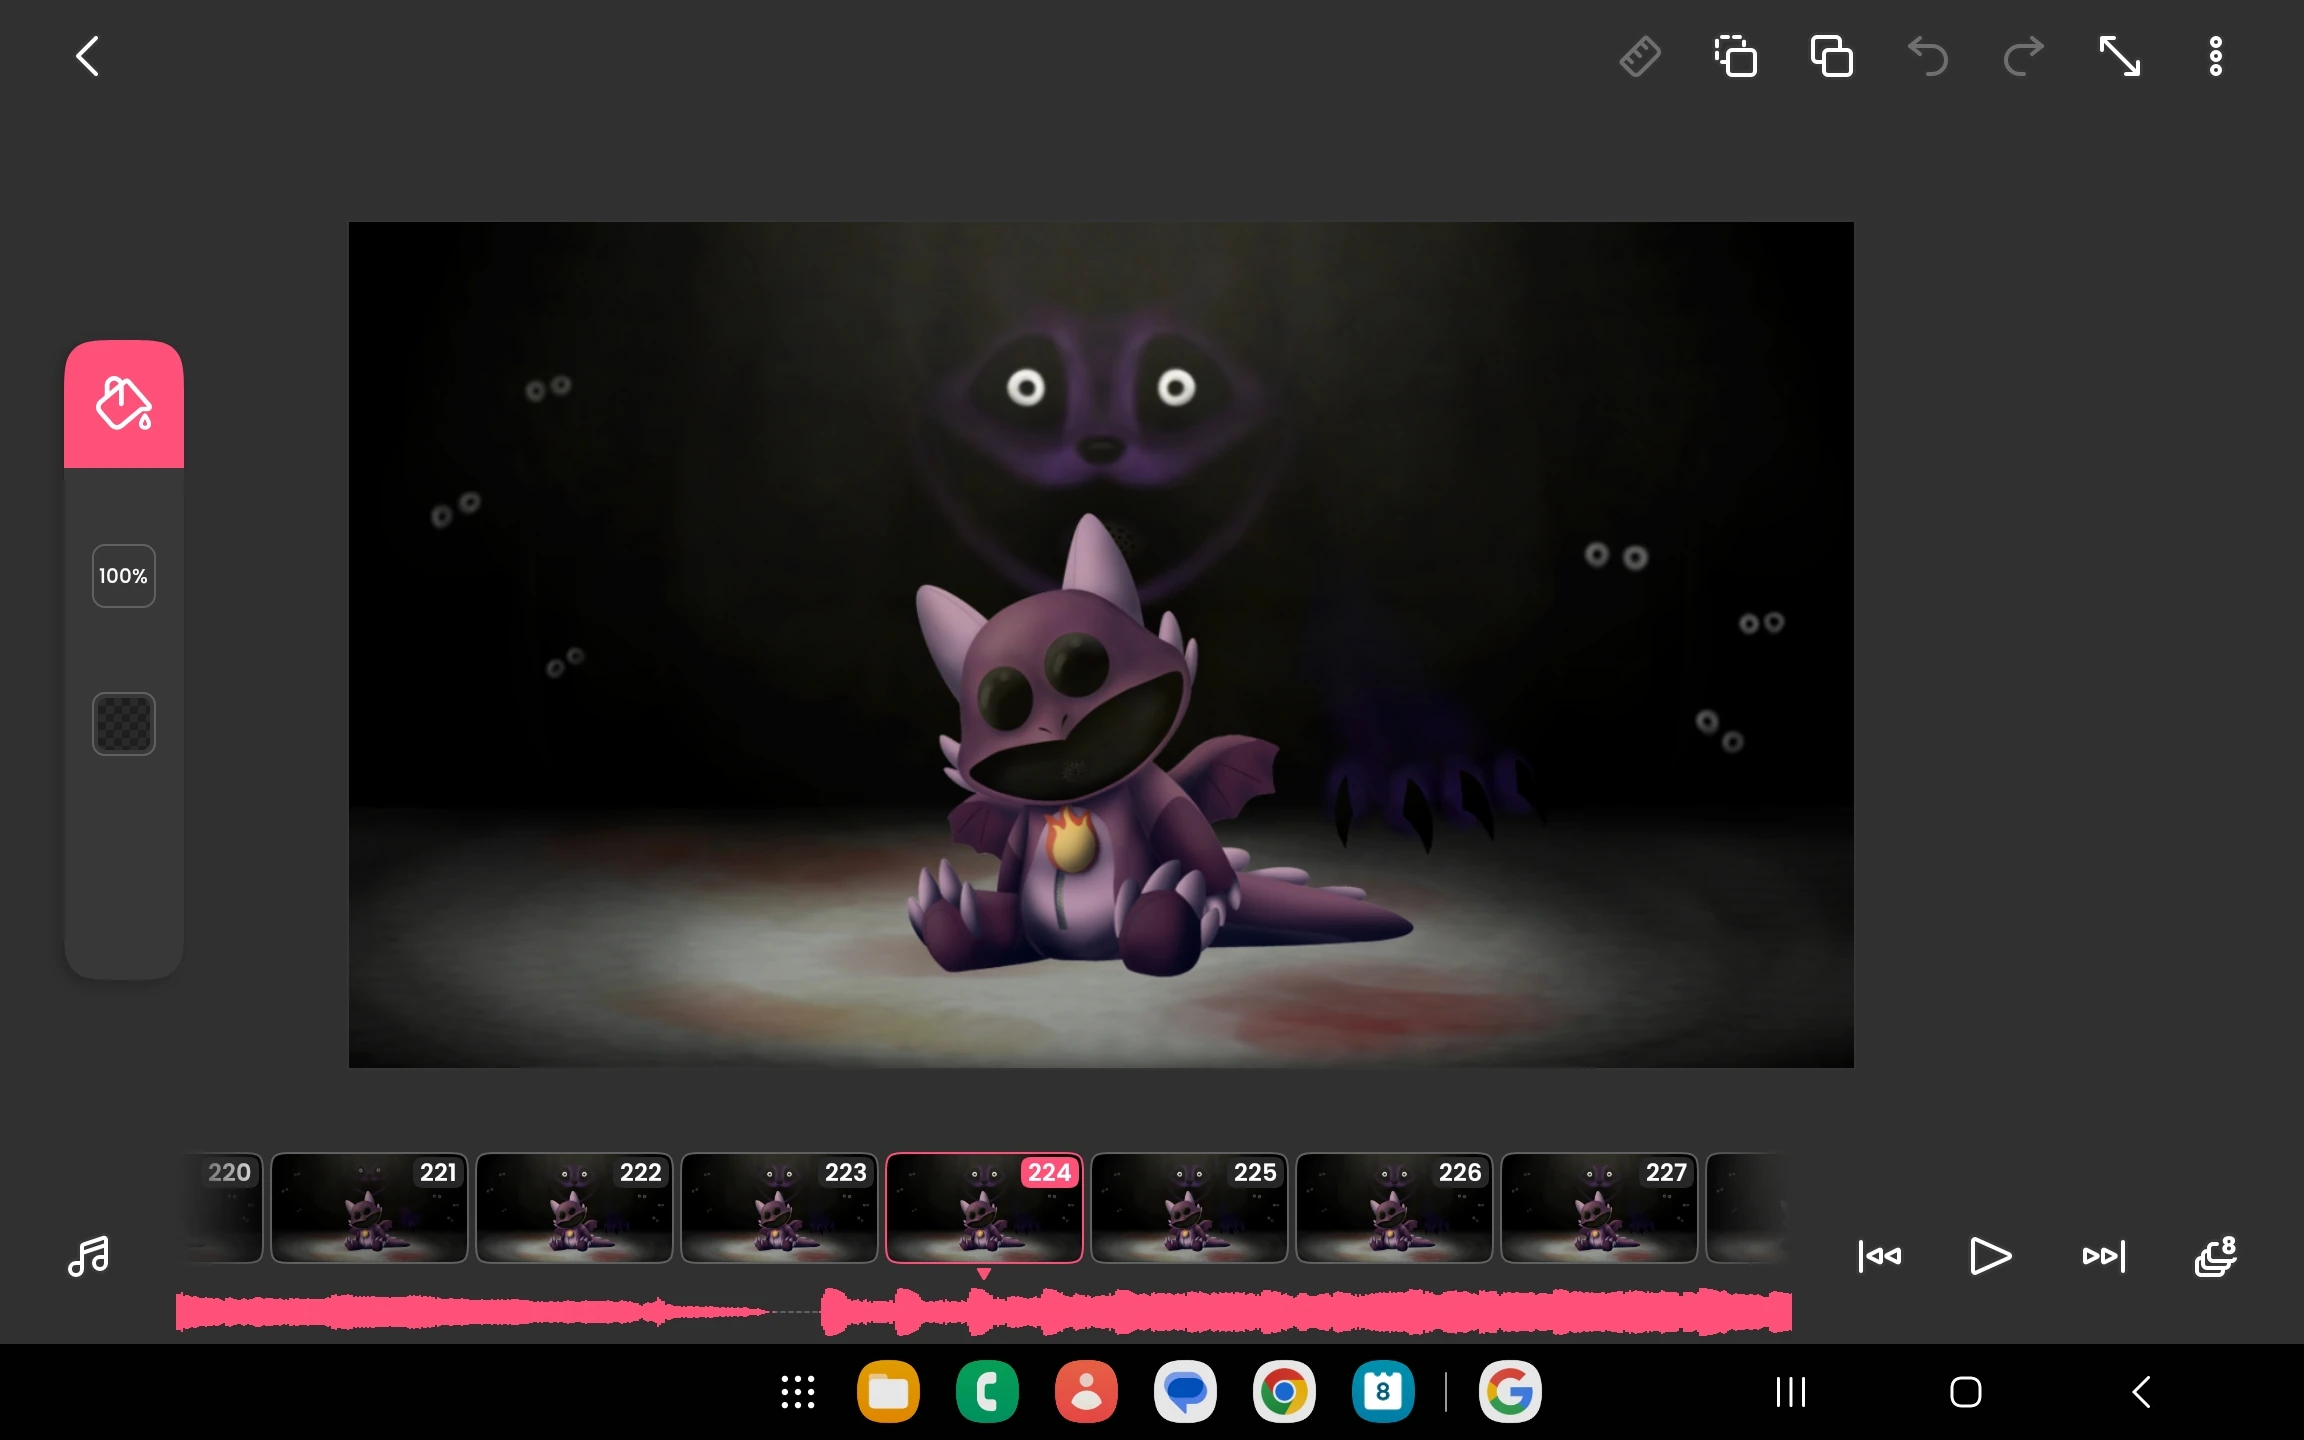
Task: Open the layers panel showing 8
Action: 2214,1256
